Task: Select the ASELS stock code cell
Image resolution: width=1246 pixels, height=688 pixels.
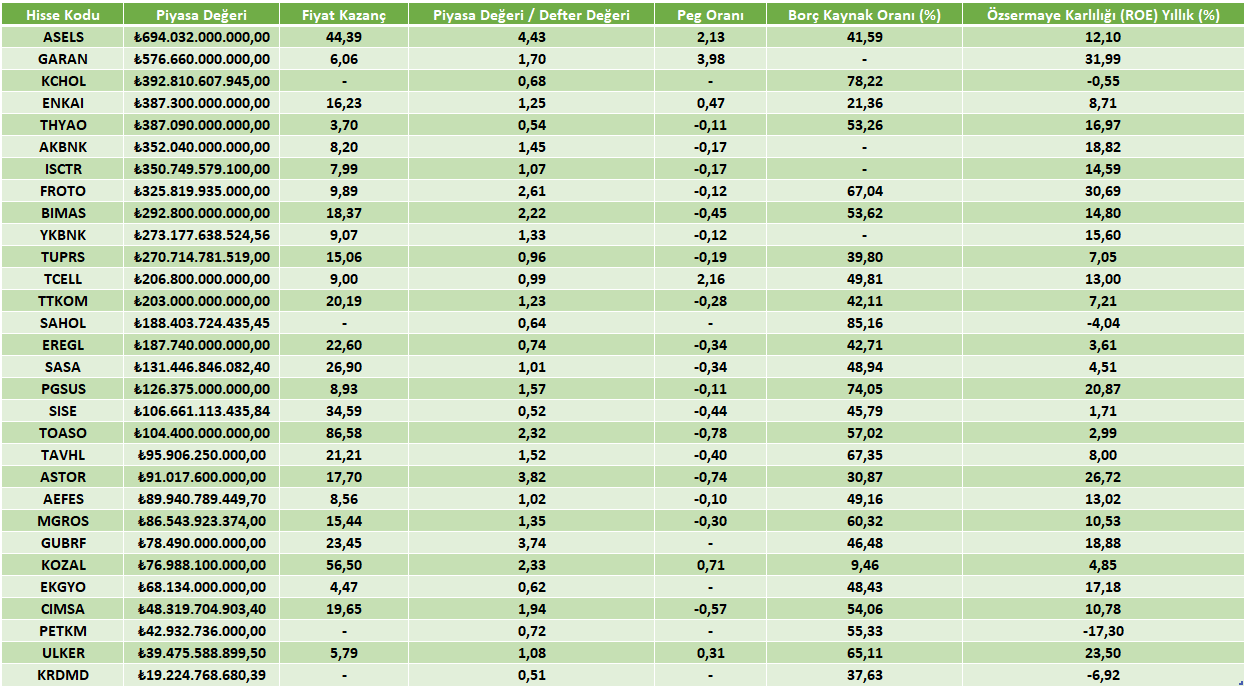Action: (x=62, y=37)
